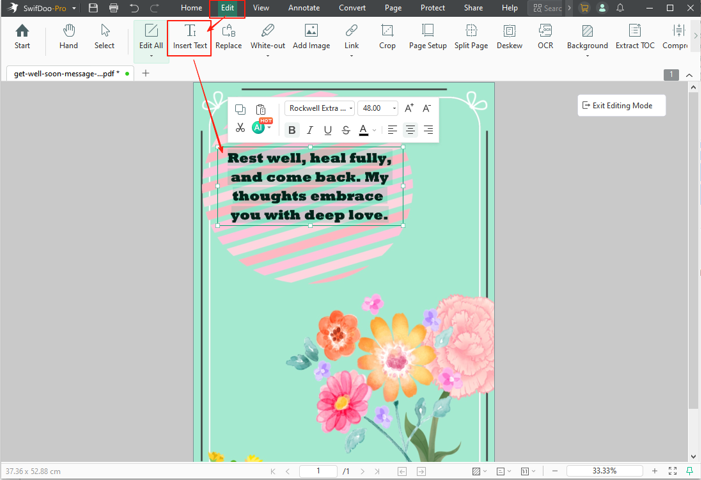
Task: Click the Add Image tool
Action: (x=311, y=37)
